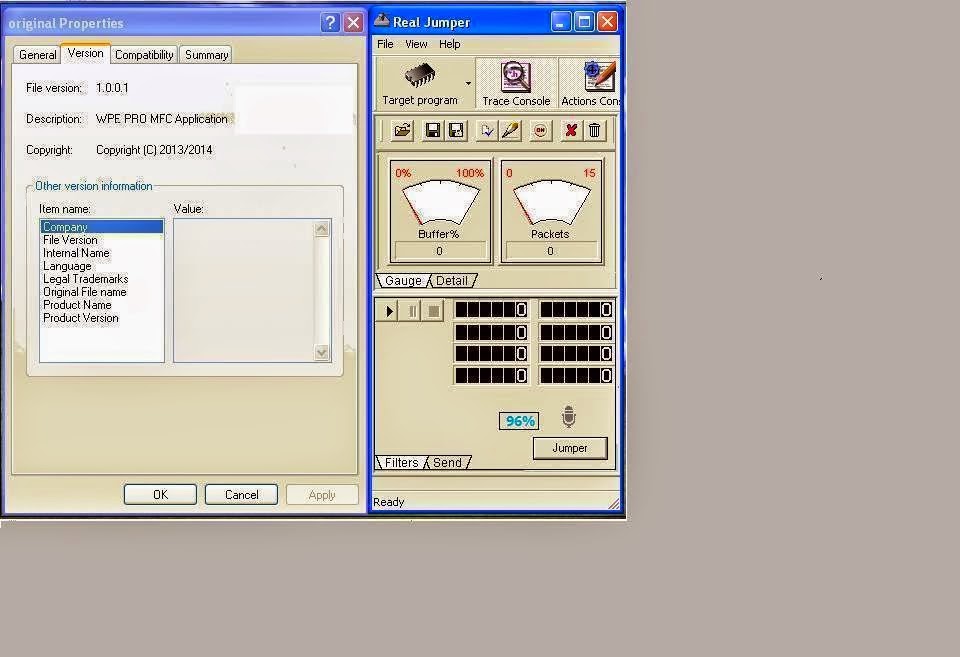This screenshot has width=960, height=657.
Task: Click the Properties dialog help question icon
Action: [331, 23]
